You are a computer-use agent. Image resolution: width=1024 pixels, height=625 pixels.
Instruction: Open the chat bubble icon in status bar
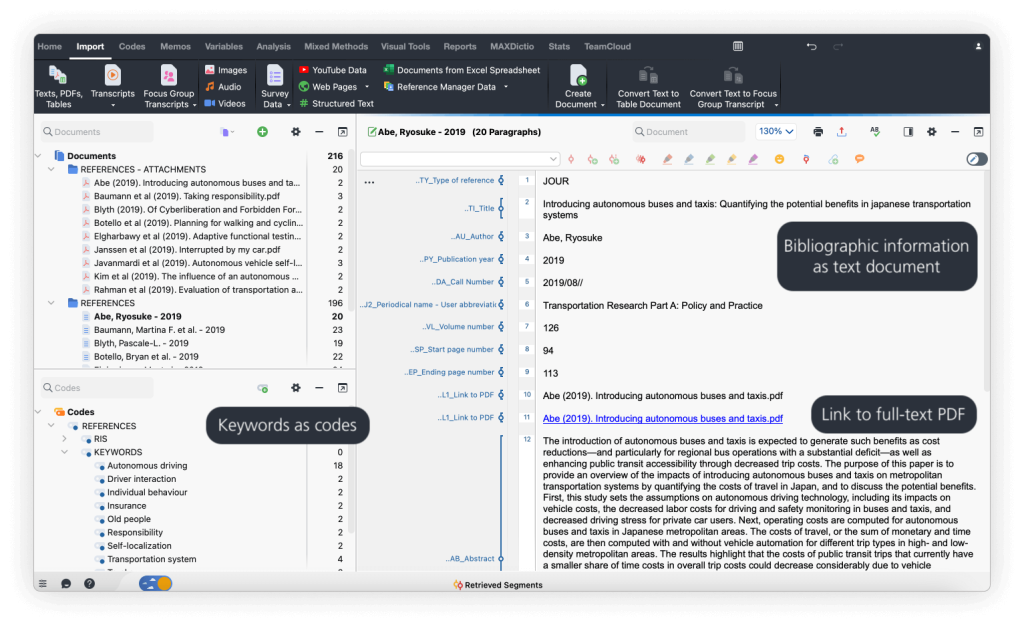tap(66, 584)
